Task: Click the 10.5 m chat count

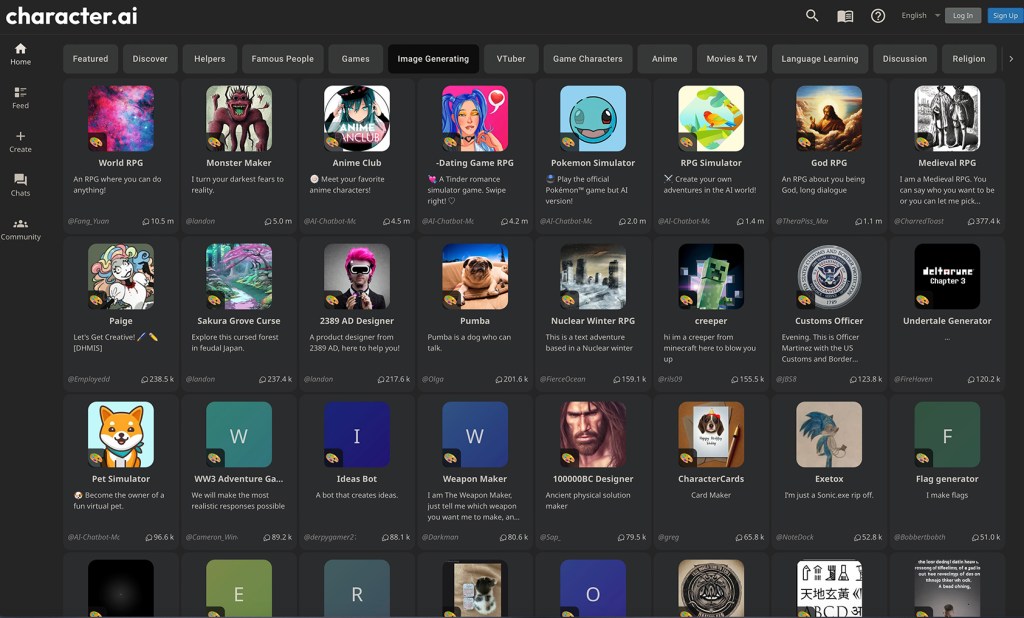Action: tap(158, 221)
